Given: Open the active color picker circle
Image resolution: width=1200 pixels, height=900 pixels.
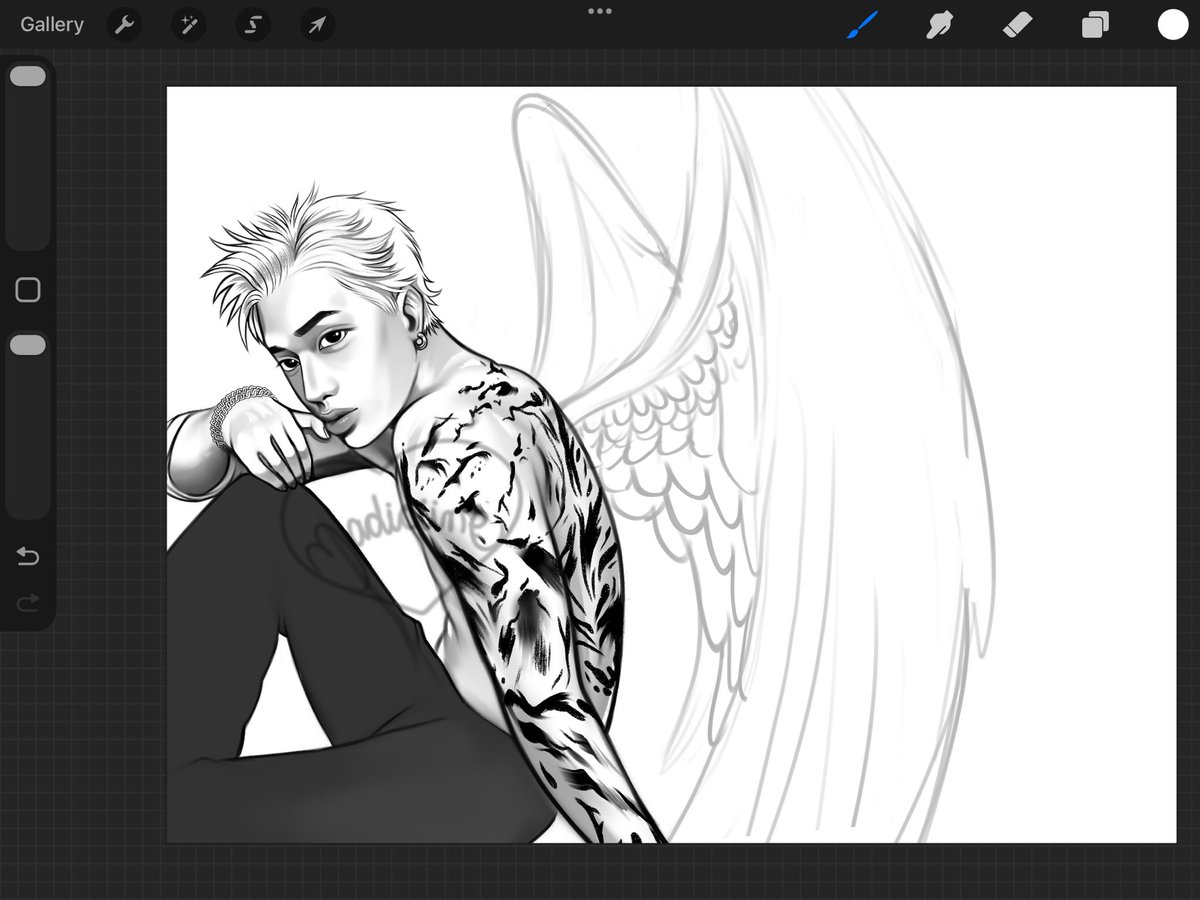Looking at the screenshot, I should (x=1172, y=25).
